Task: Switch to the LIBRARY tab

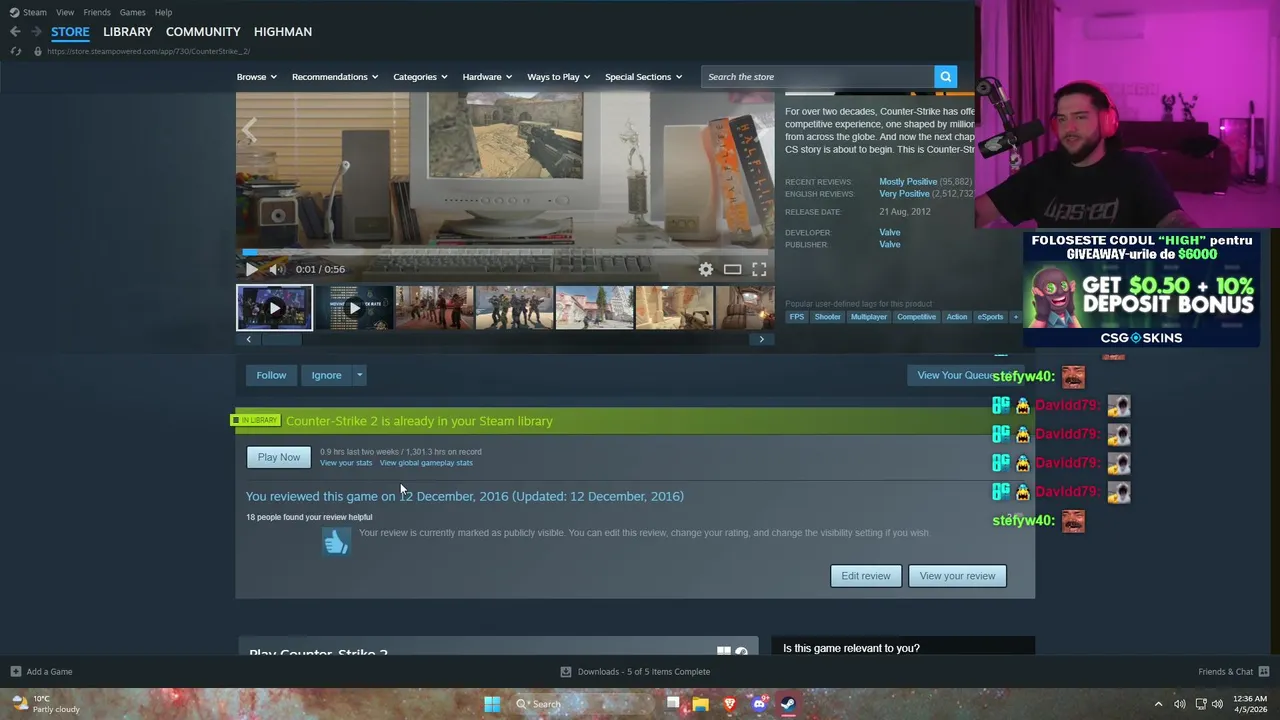Action: point(128,31)
